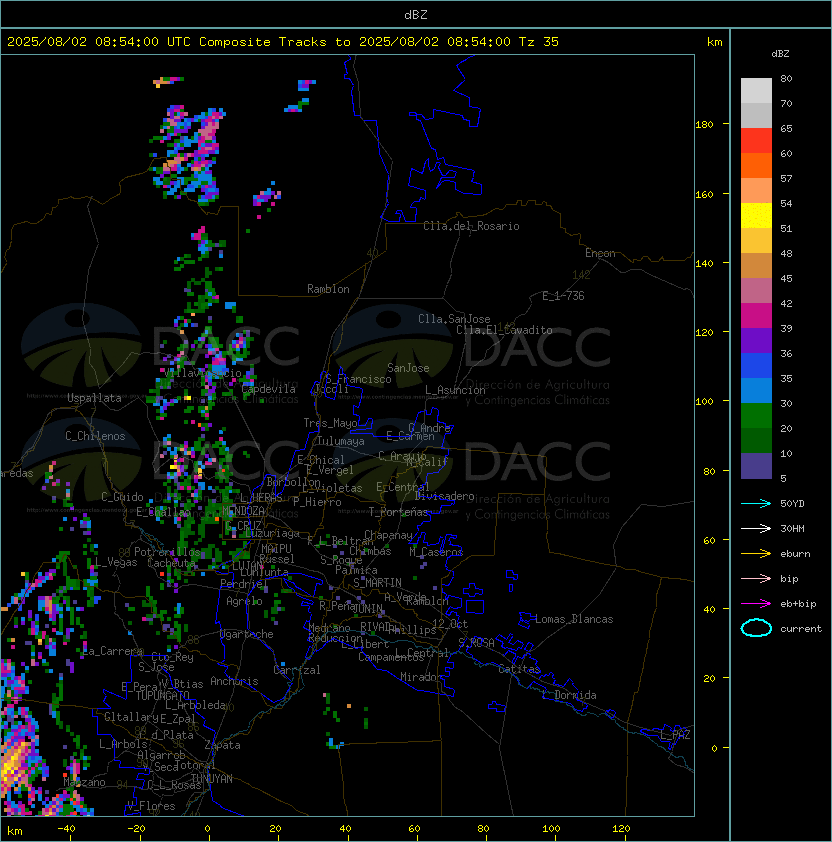
Task: Click the TUPUNGATO map label
Action: (x=163, y=696)
